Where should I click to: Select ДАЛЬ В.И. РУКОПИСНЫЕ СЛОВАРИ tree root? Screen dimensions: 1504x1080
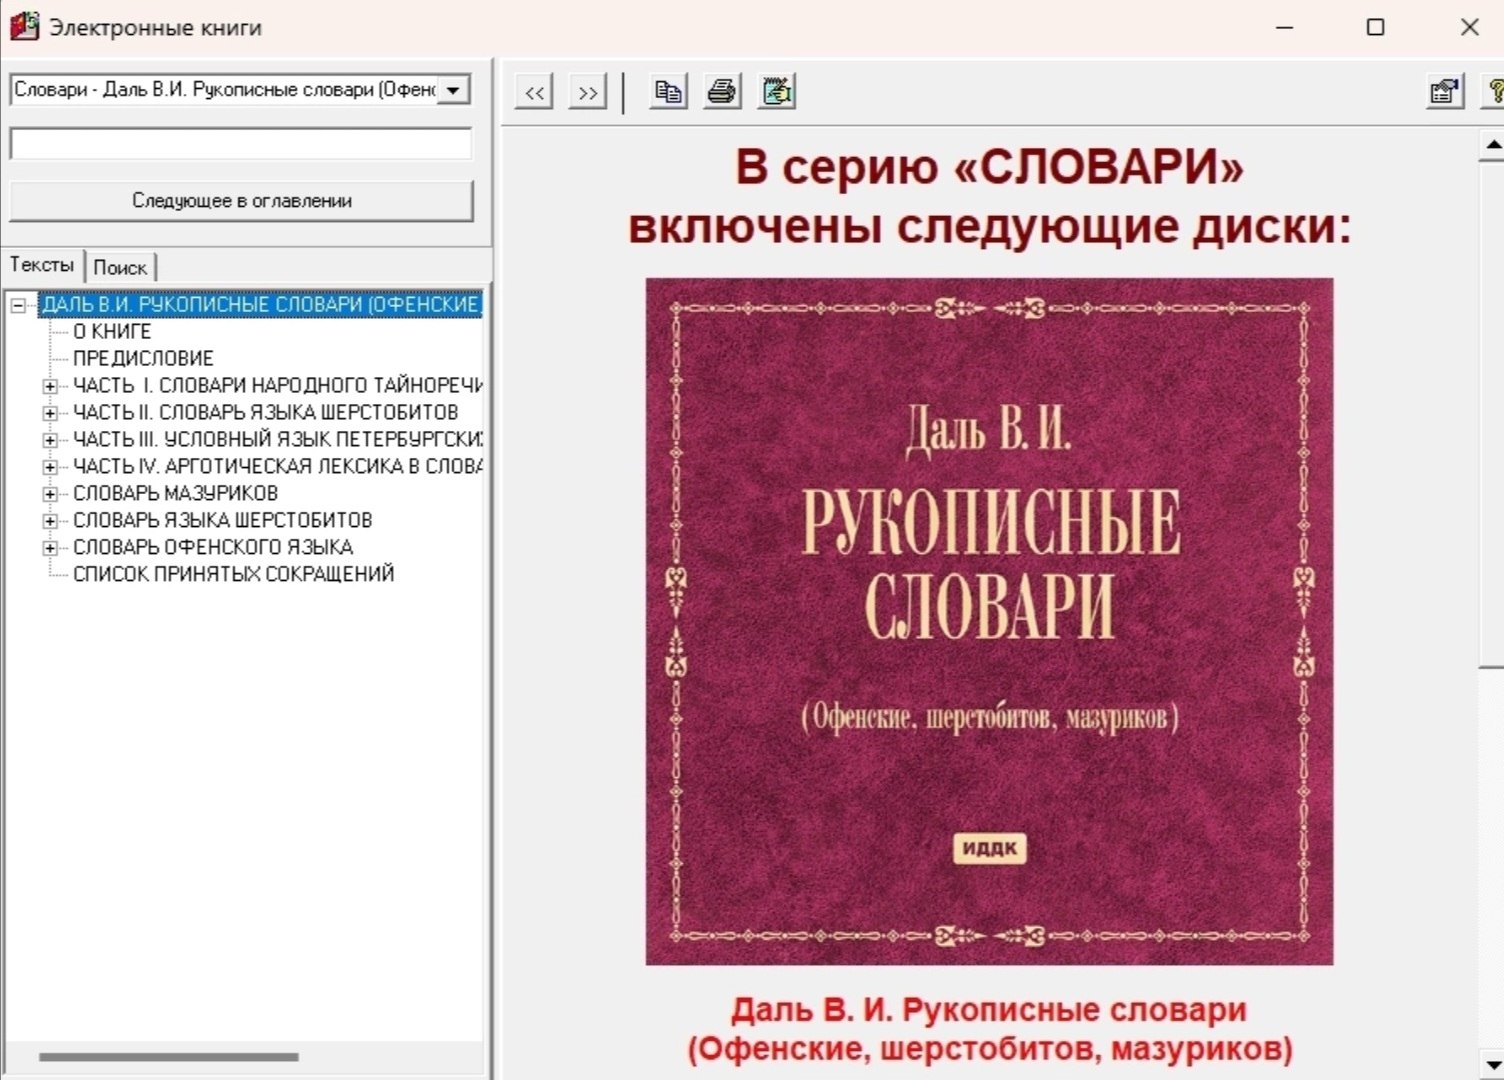(x=260, y=304)
